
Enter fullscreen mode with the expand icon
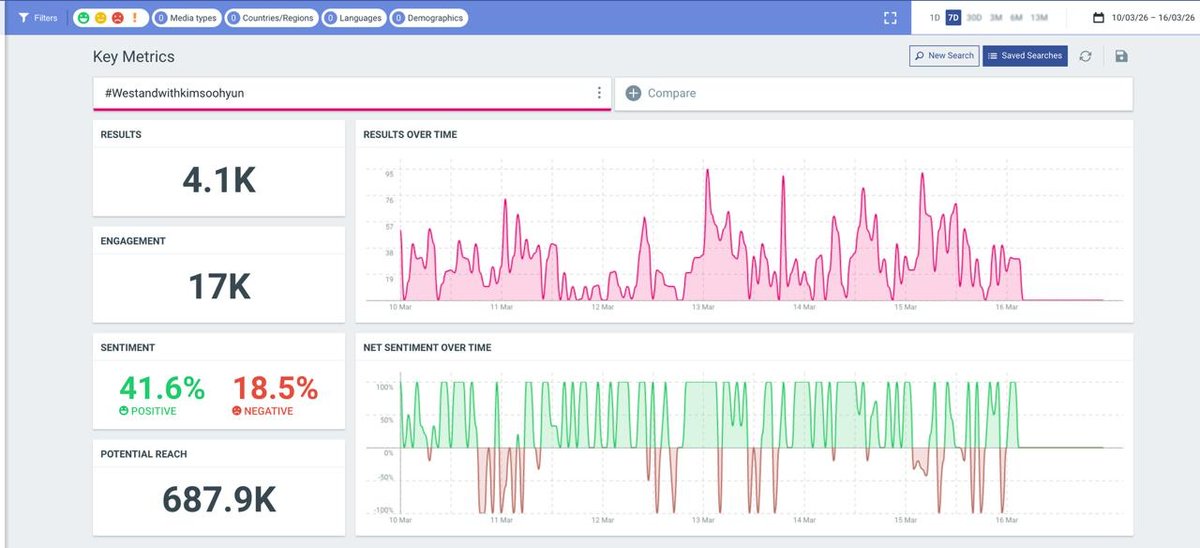[891, 18]
